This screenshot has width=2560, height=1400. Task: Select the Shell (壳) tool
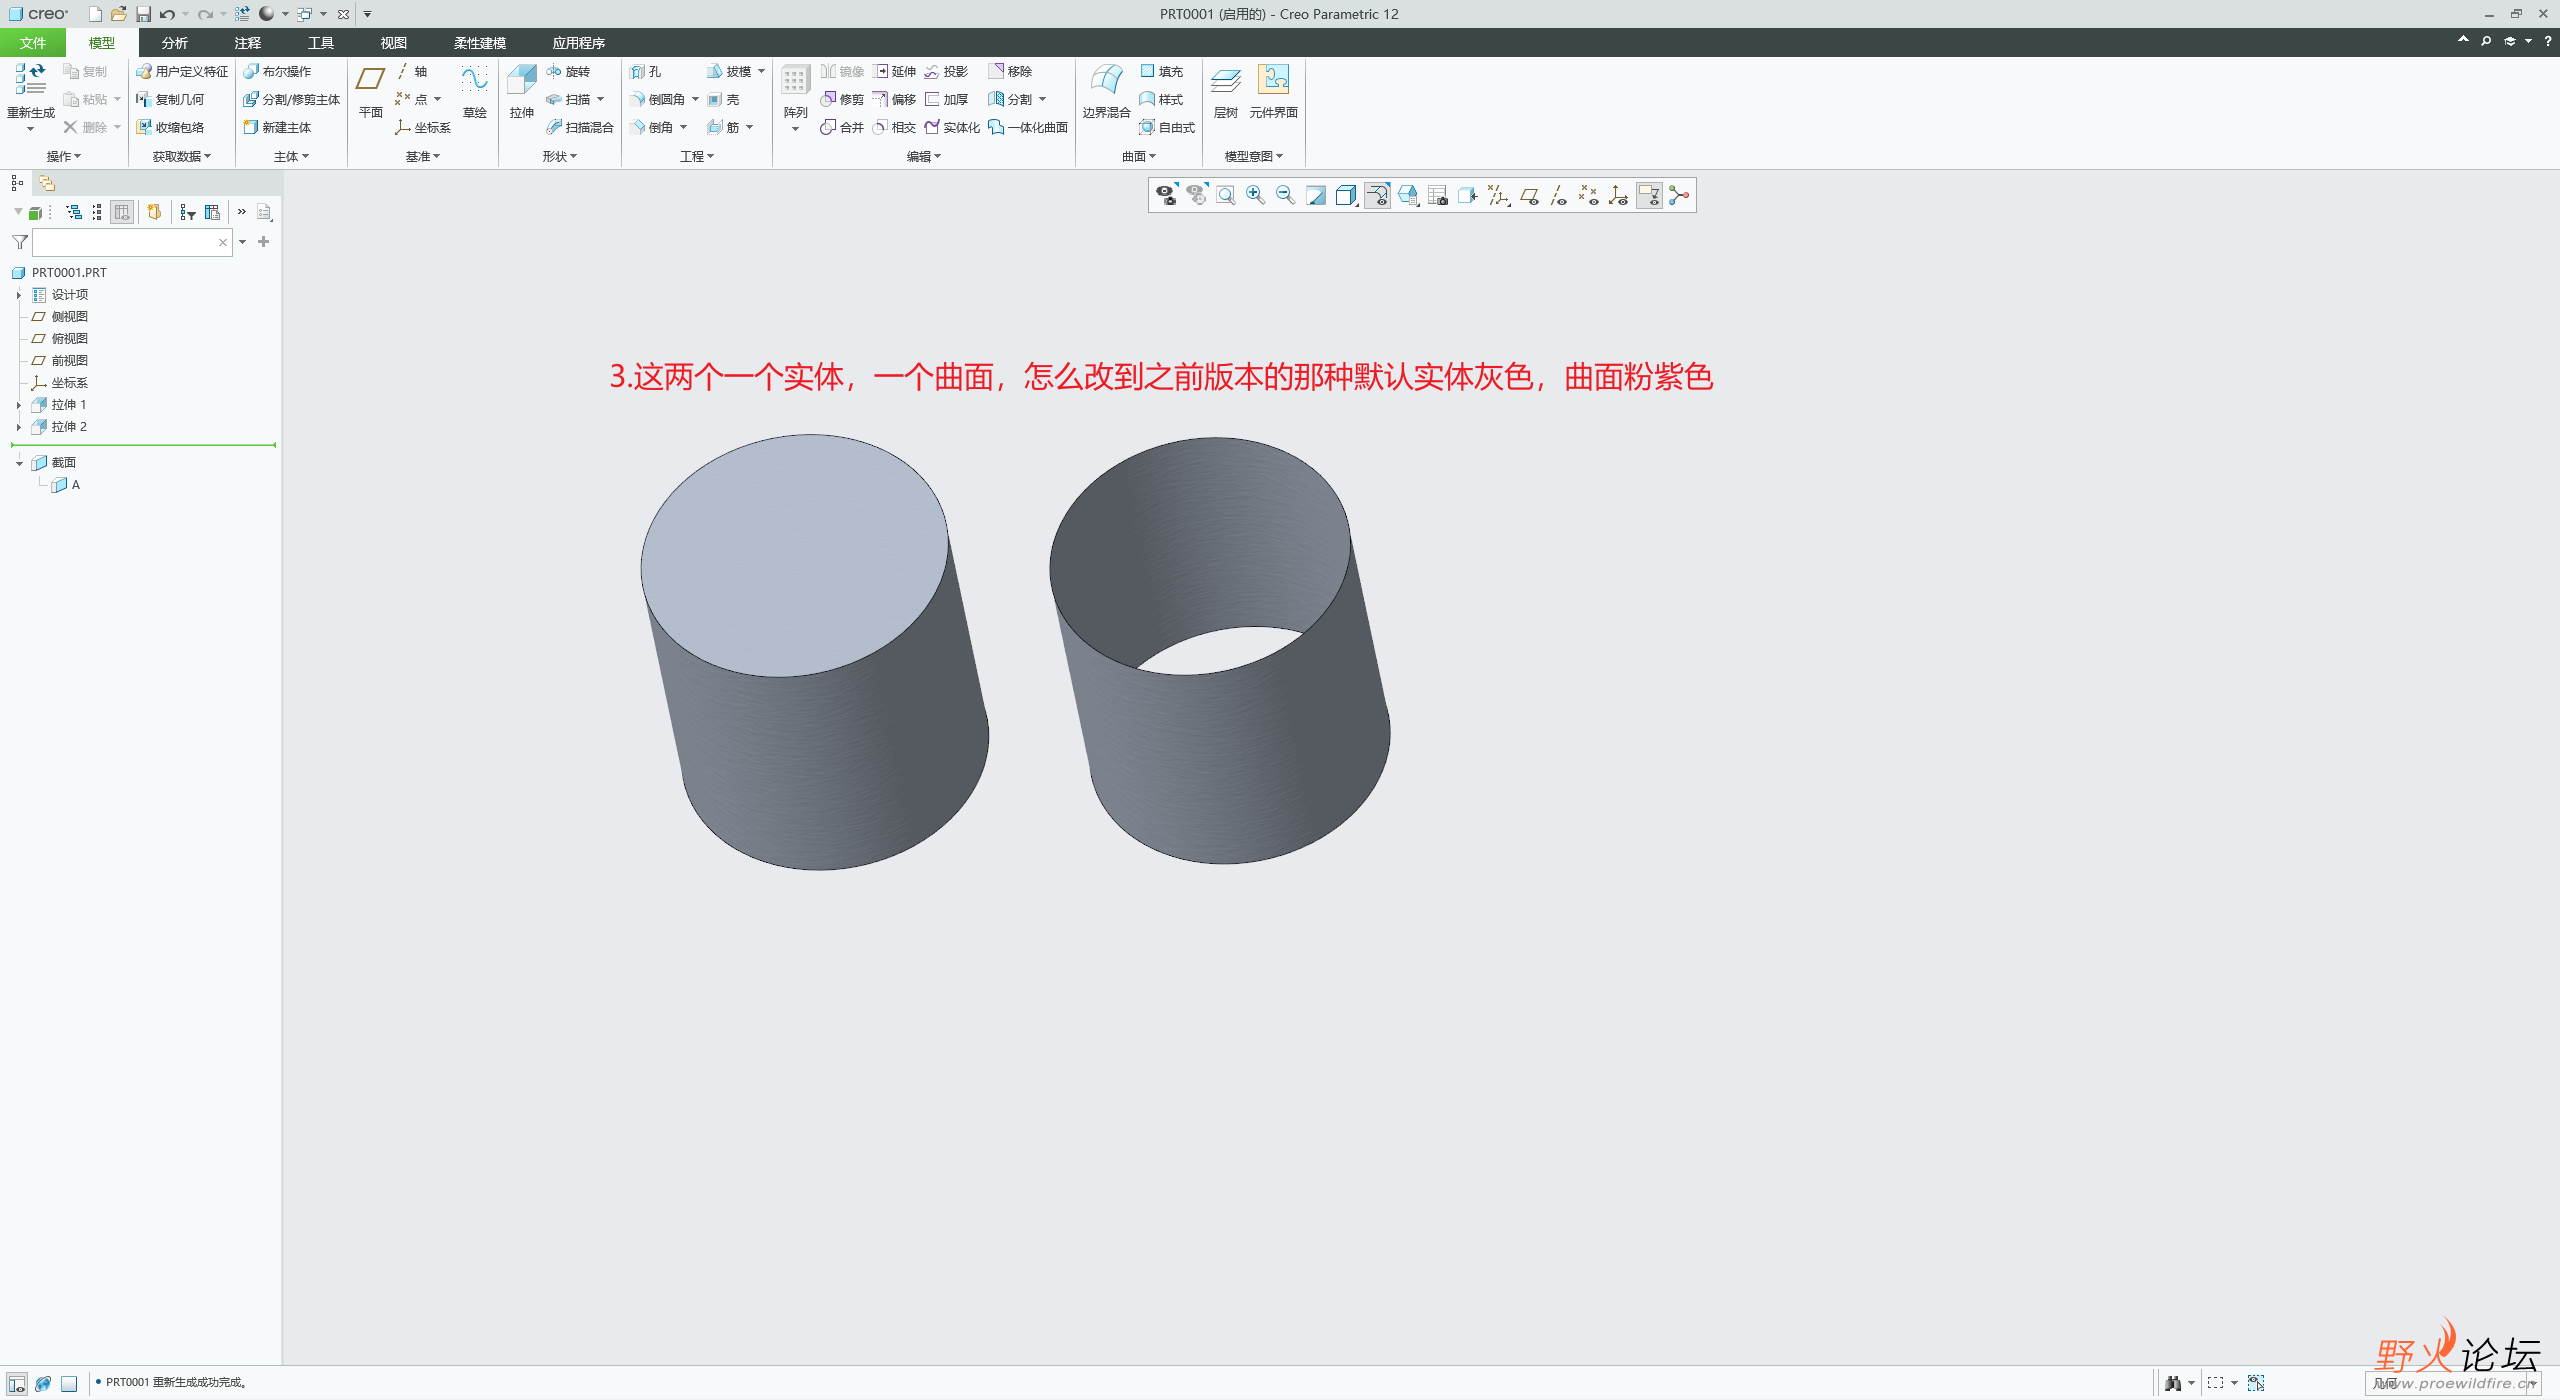(x=723, y=99)
